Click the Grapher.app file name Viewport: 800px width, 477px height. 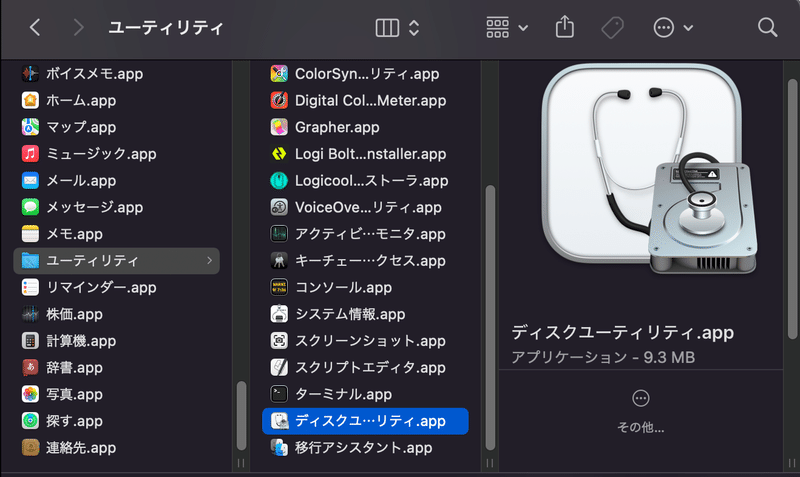coord(337,127)
